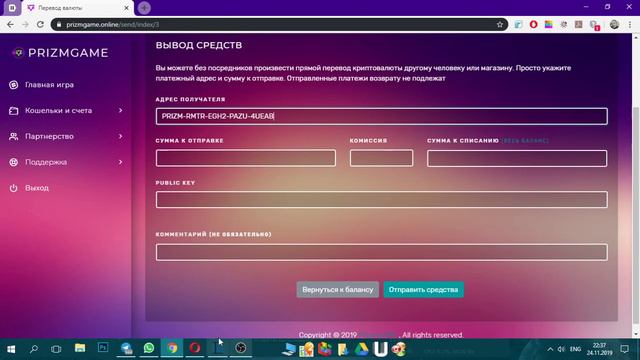The width and height of the screenshot is (640, 360).
Task: Open the taskbar search magnifier
Action: pos(34,349)
